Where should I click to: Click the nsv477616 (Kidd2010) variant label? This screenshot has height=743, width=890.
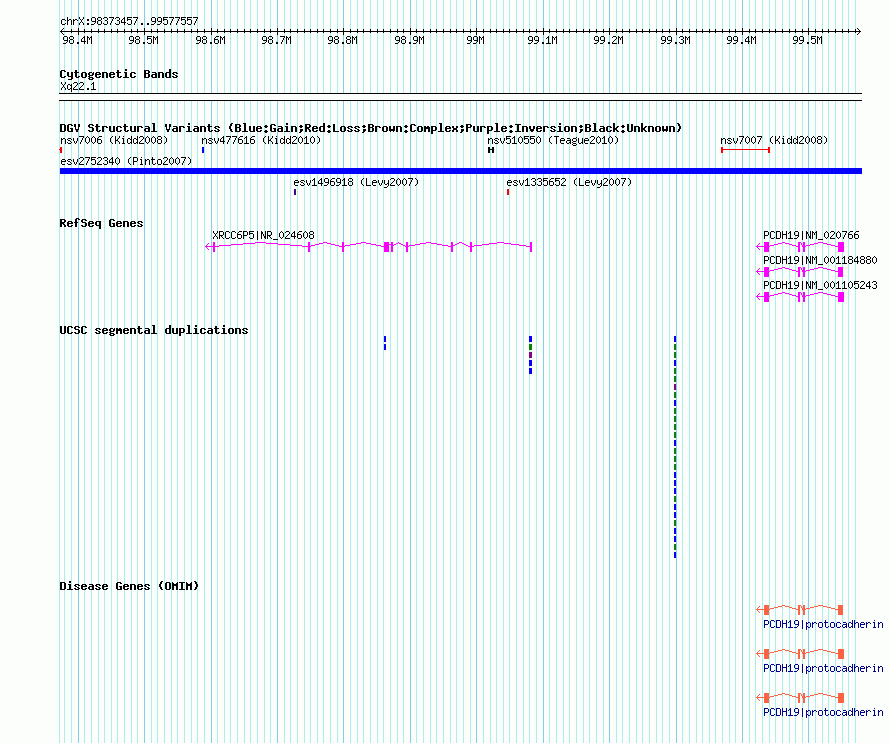(x=261, y=140)
